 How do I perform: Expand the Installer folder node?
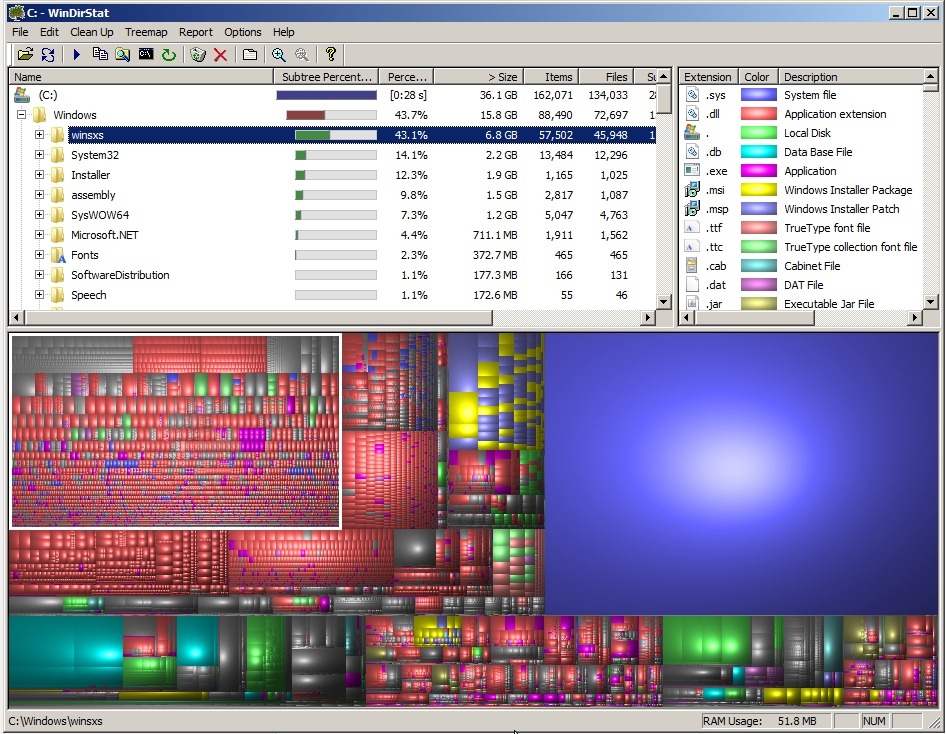click(39, 175)
